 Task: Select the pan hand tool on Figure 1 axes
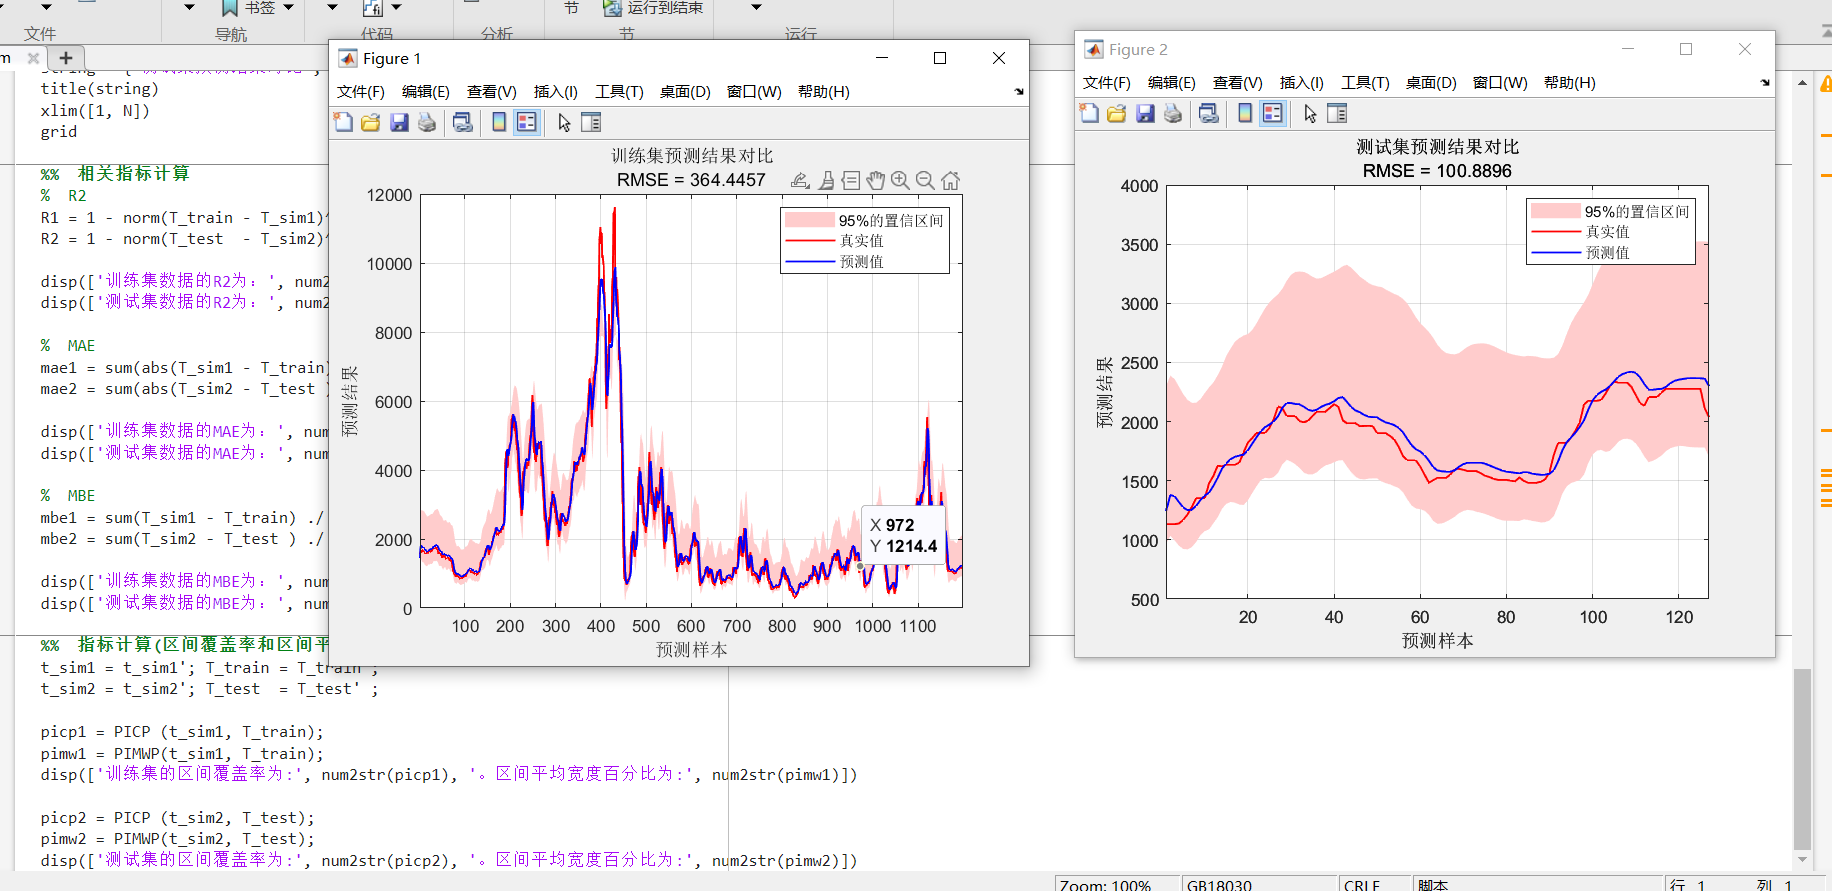pyautogui.click(x=876, y=181)
